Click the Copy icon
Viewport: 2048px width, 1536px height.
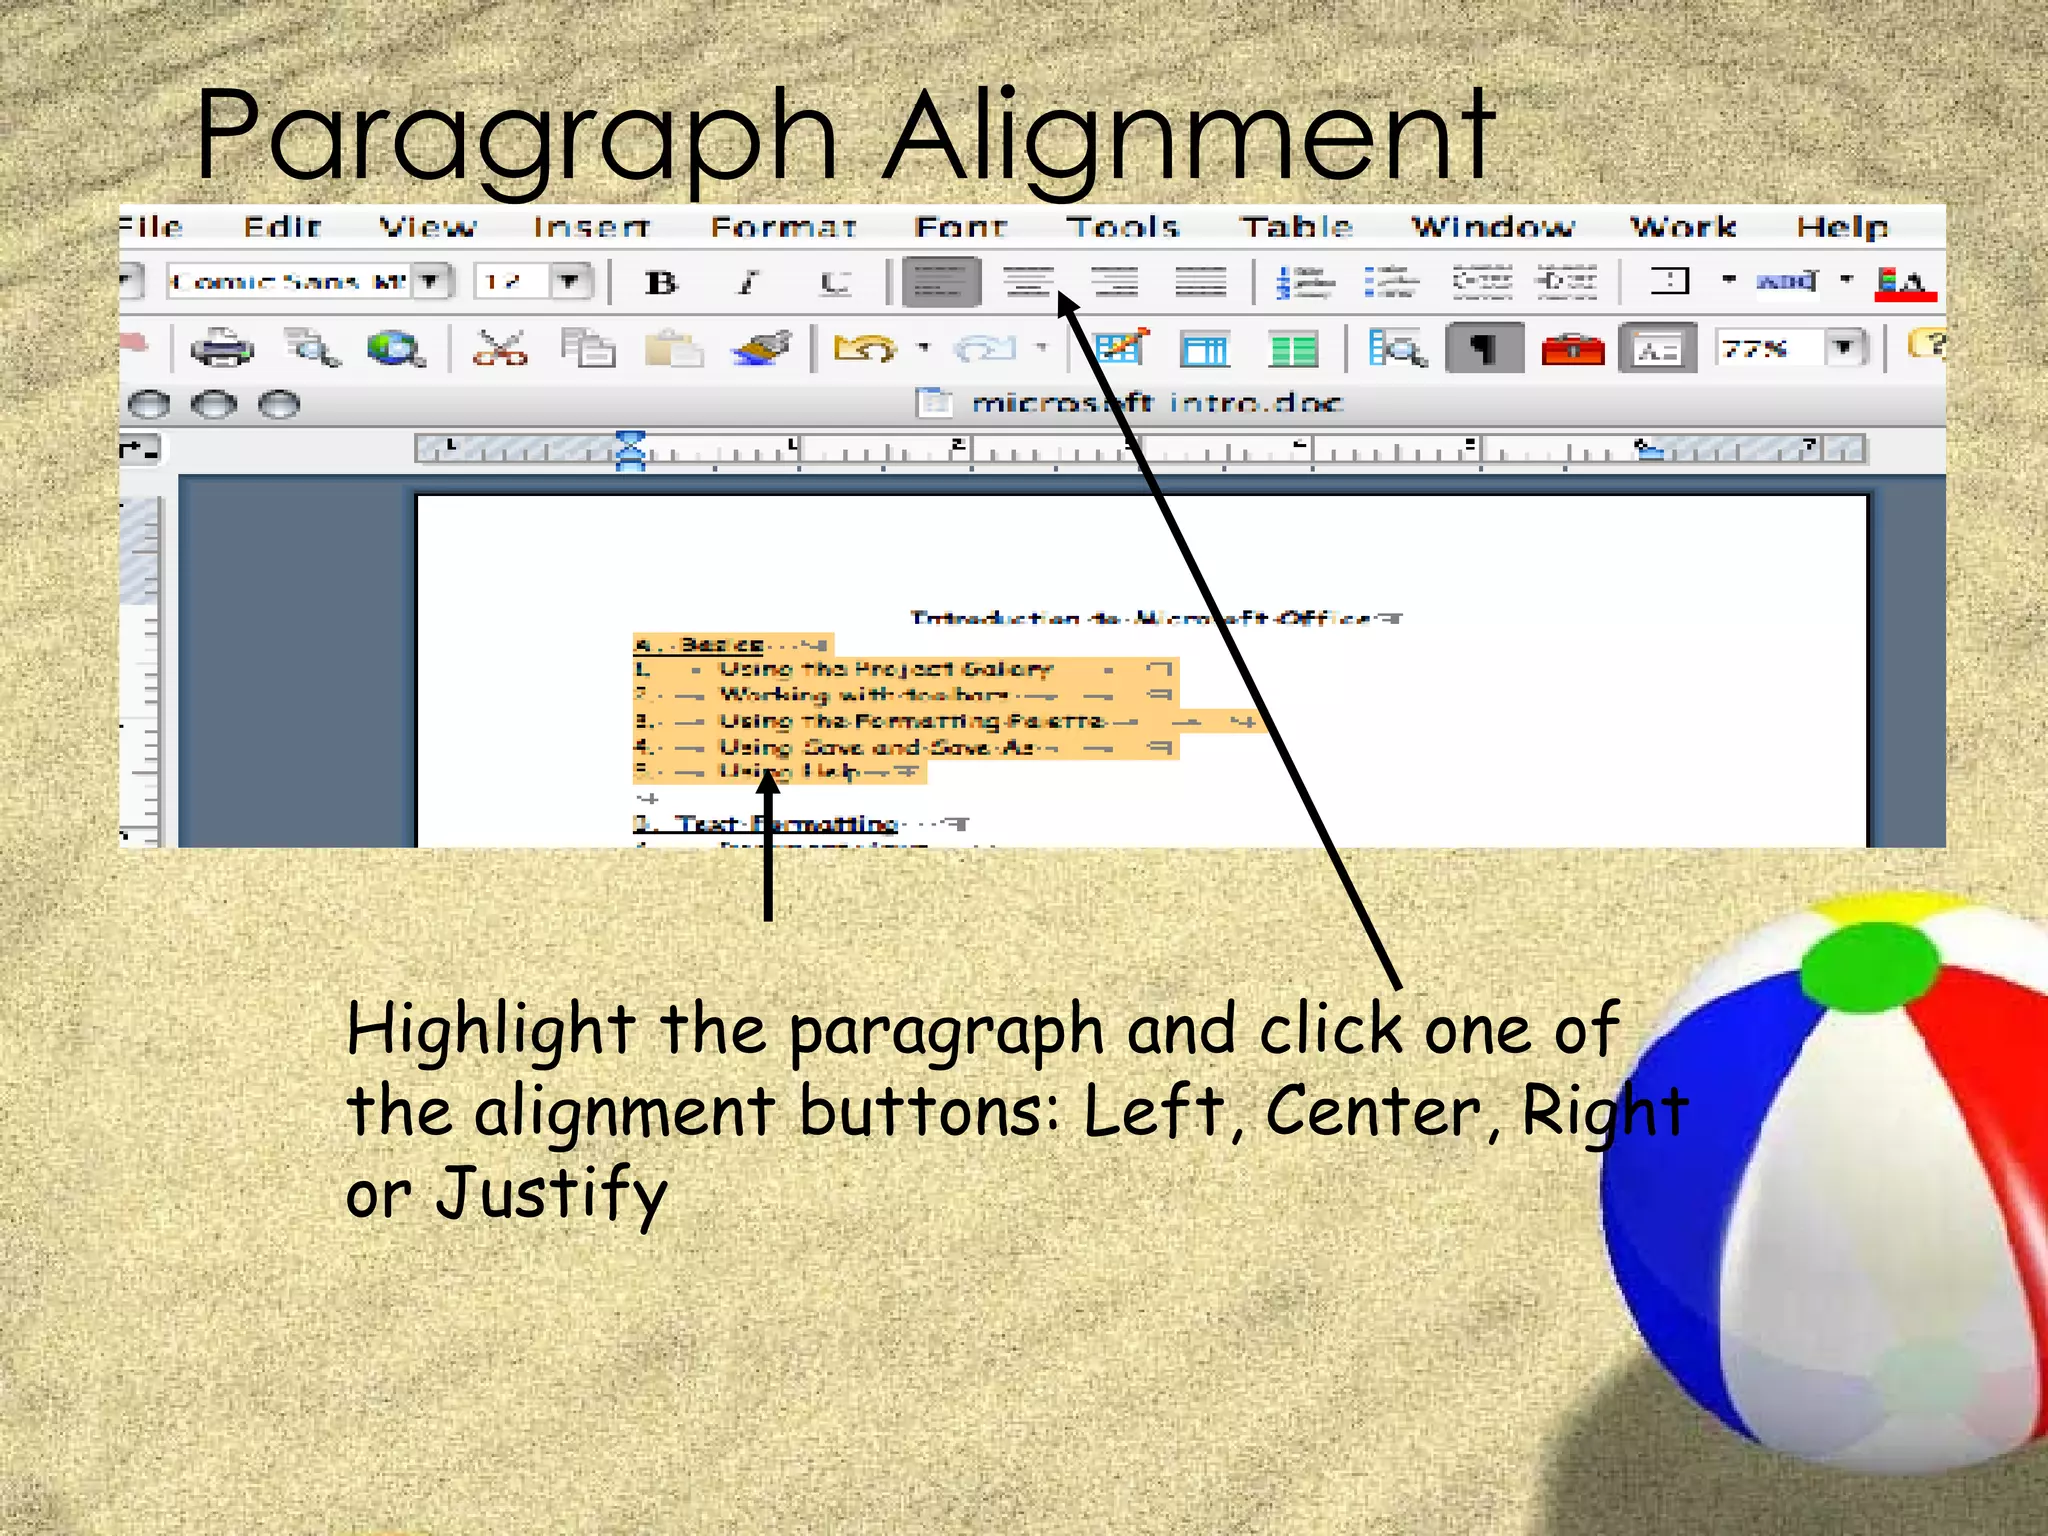tap(588, 349)
